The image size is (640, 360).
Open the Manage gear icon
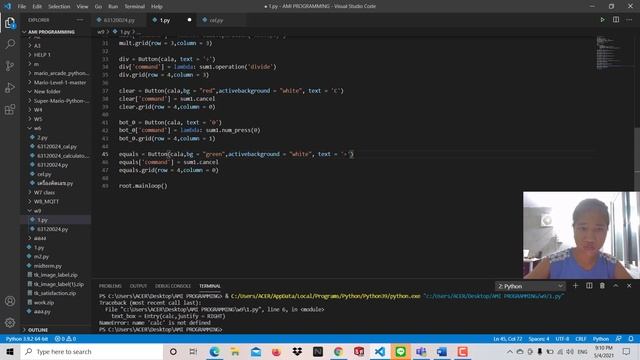(x=10, y=322)
